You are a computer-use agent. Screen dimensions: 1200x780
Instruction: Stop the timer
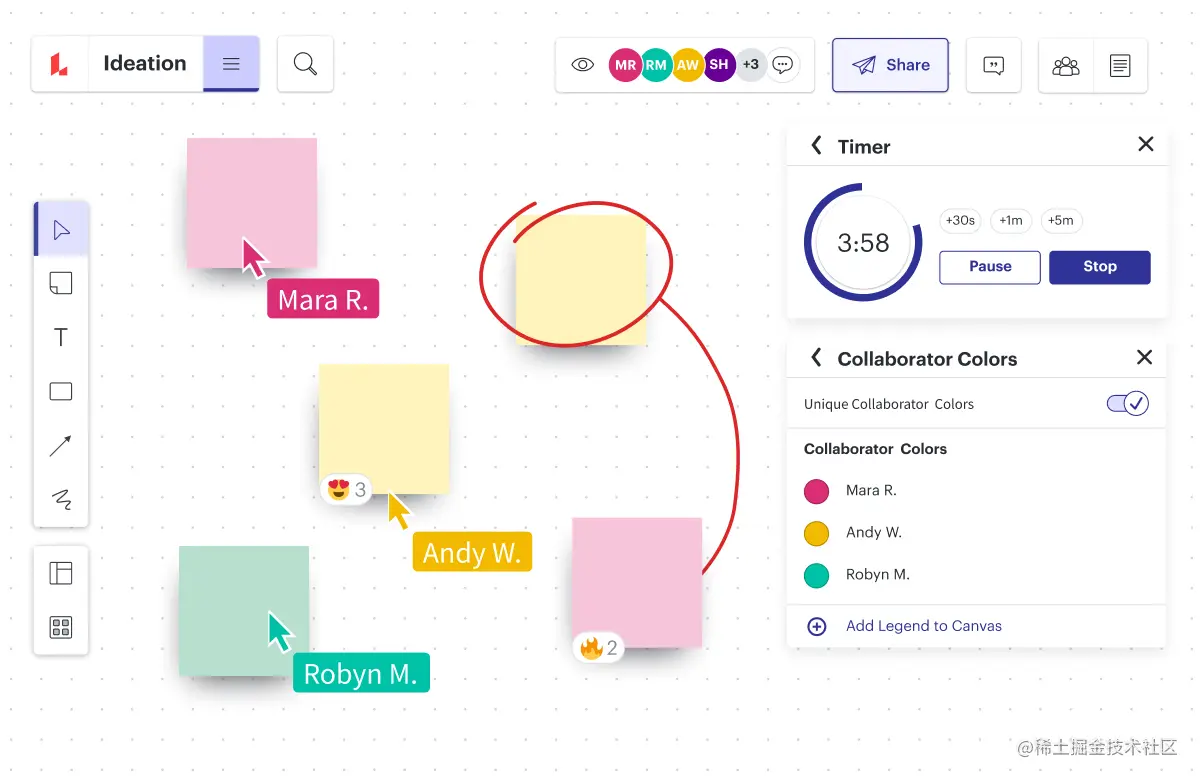[x=1100, y=267]
